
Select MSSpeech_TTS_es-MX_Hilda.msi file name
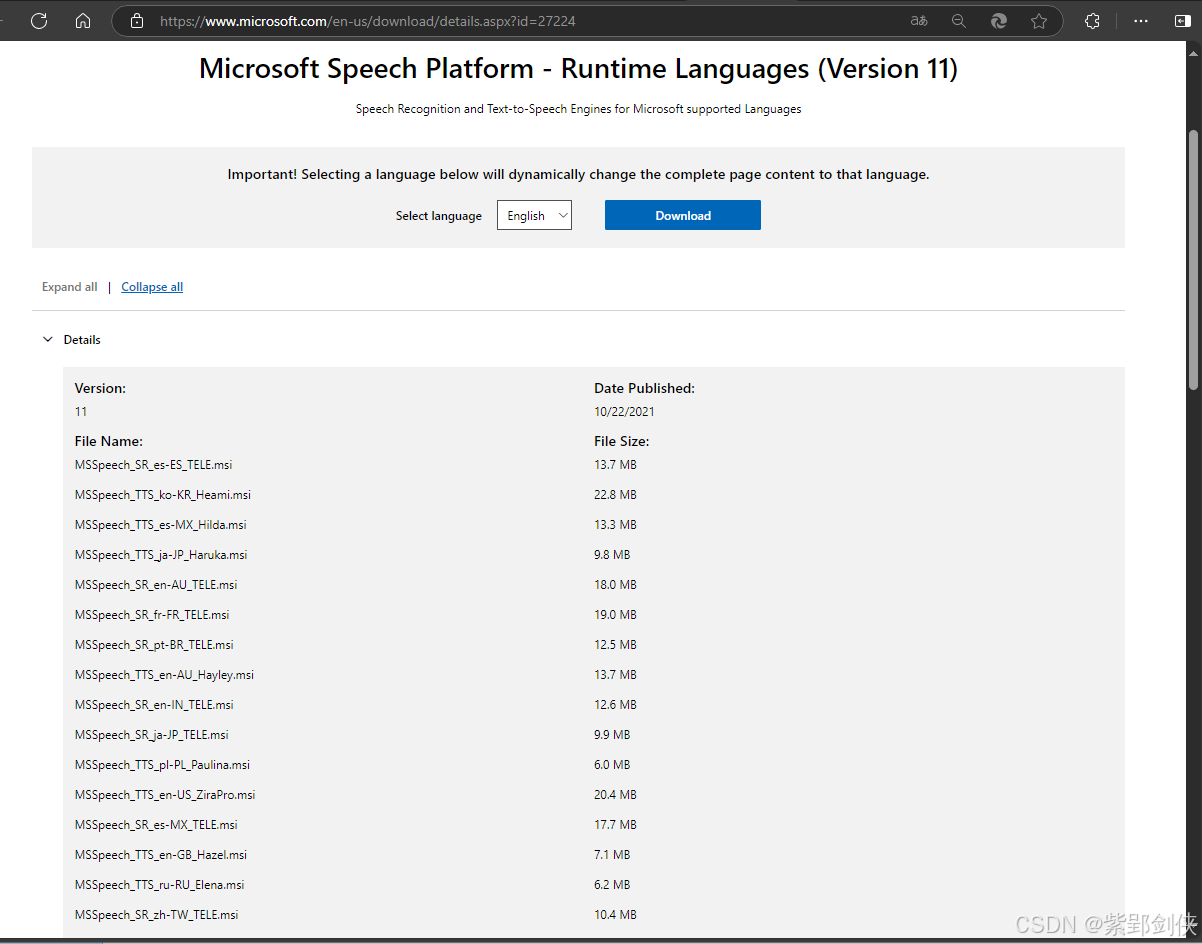tap(160, 525)
